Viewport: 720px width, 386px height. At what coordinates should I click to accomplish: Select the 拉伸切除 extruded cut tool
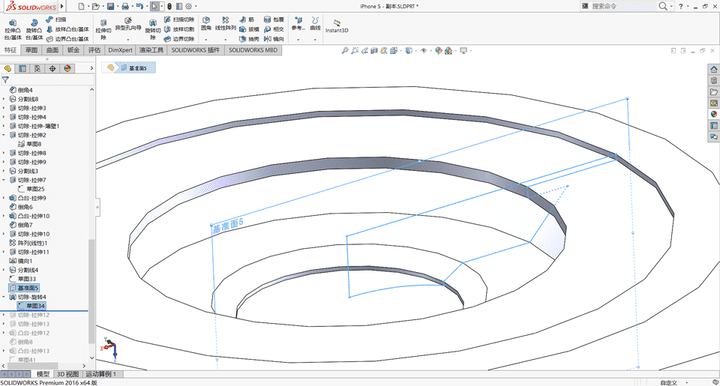point(103,30)
